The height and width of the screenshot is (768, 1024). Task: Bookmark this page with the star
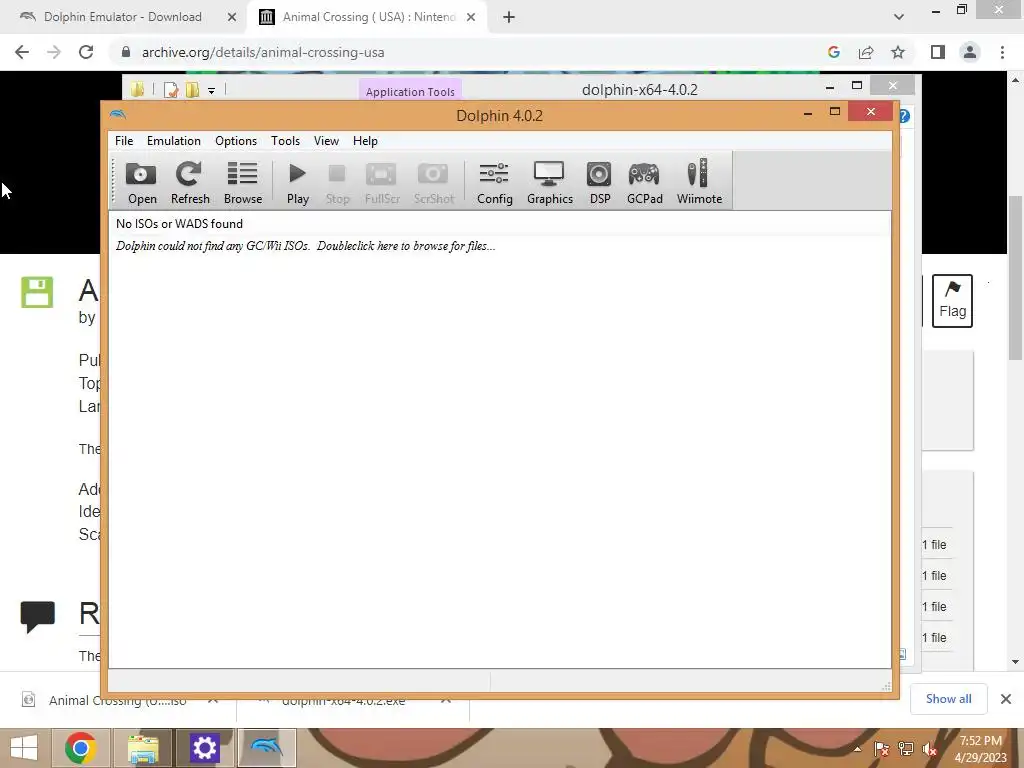pos(898,52)
